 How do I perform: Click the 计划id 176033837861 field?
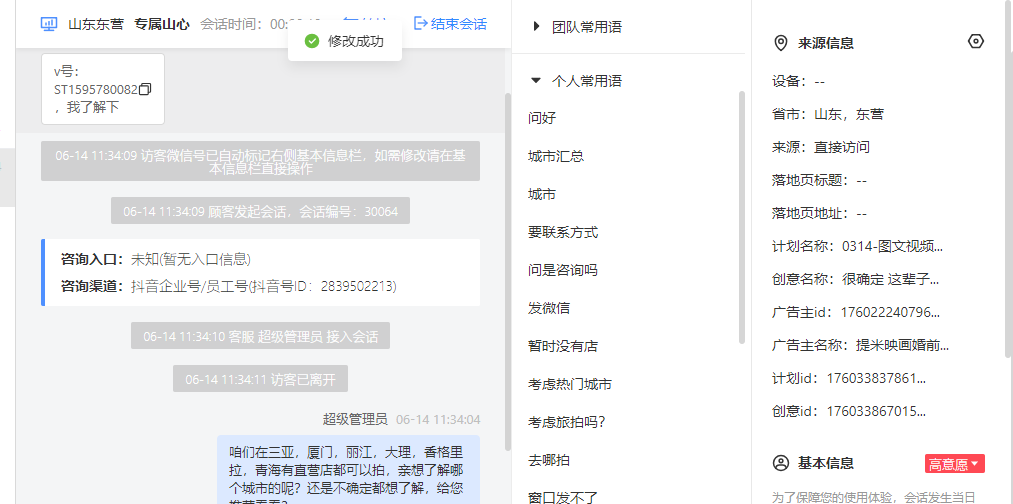848,378
